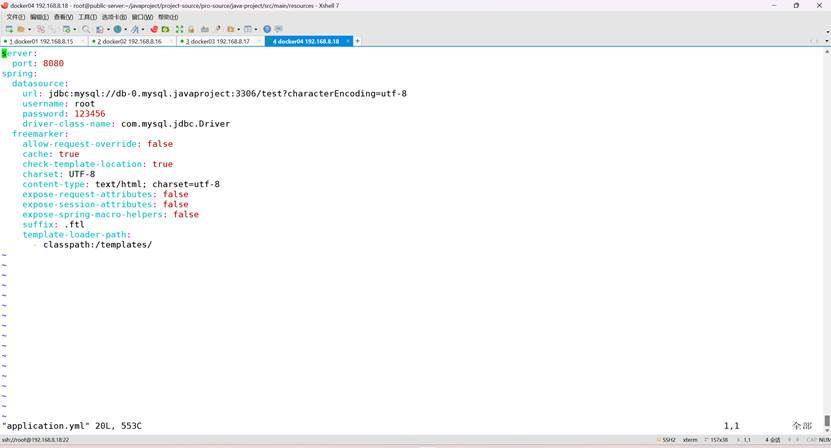Click the CAP lock status indicator
The height and width of the screenshot is (448, 831).
pos(812,440)
